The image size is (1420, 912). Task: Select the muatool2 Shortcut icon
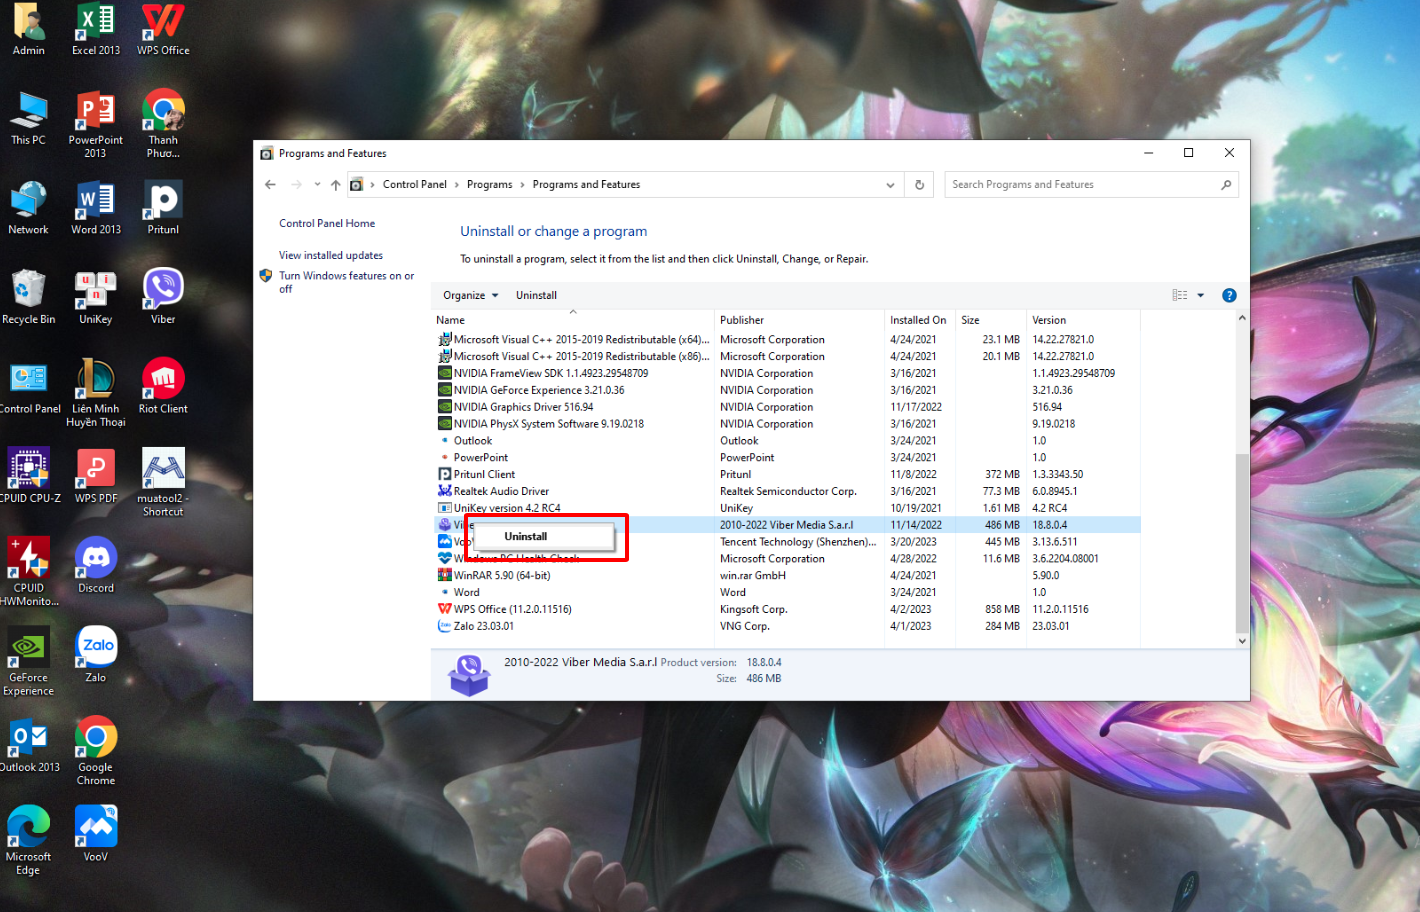click(x=163, y=483)
